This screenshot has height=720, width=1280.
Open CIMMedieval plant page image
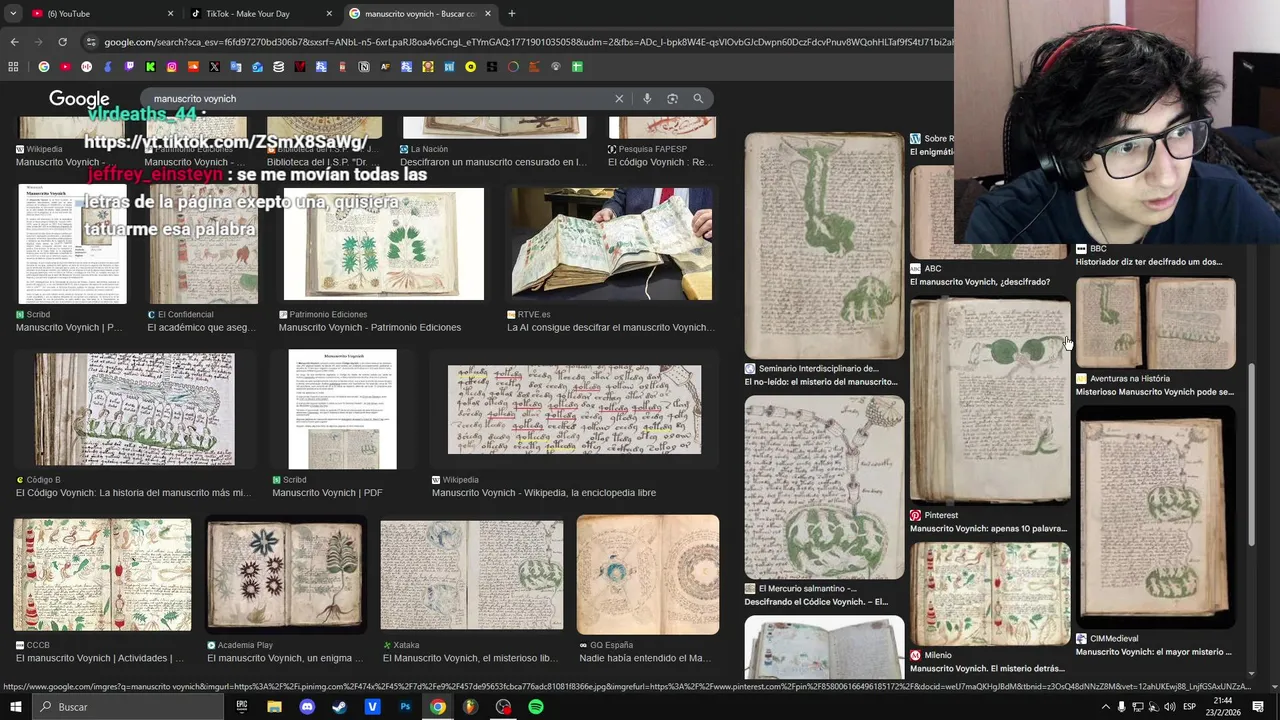[x=1155, y=518]
